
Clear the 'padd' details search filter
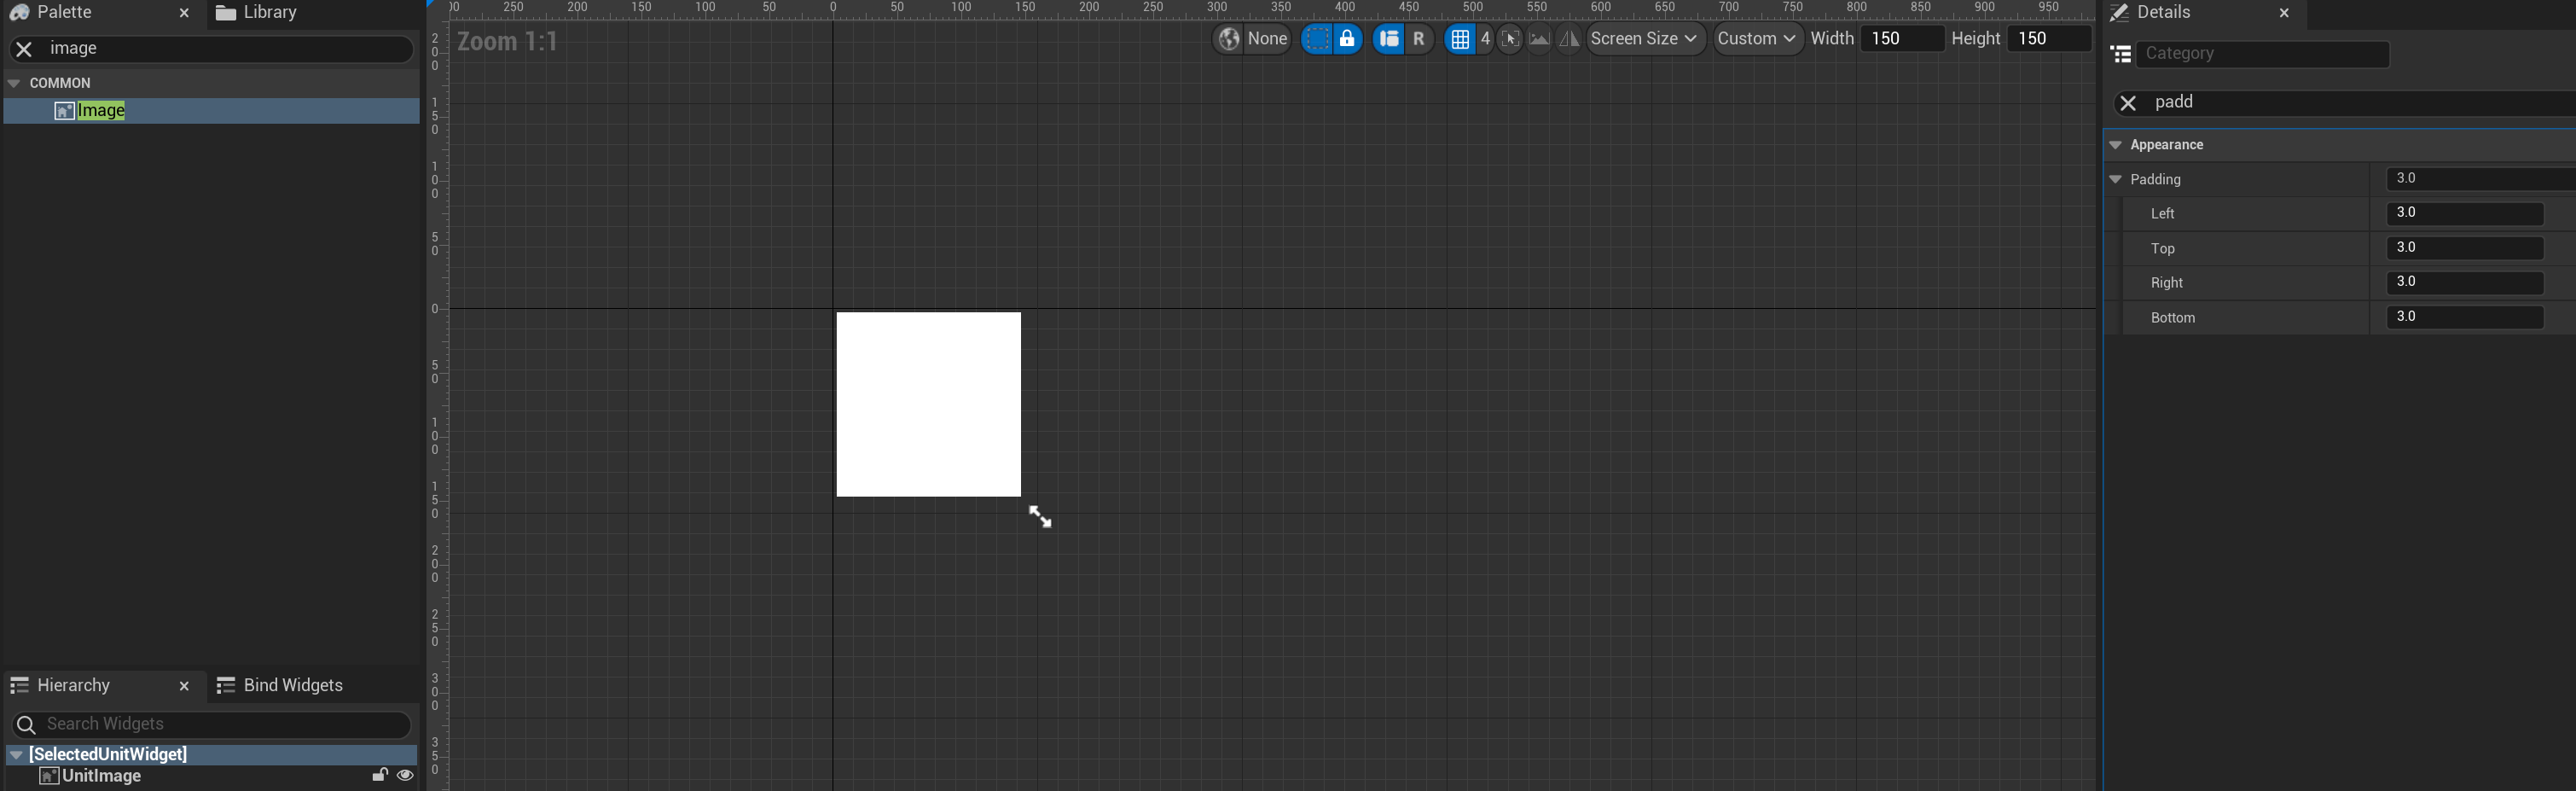[x=2128, y=103]
